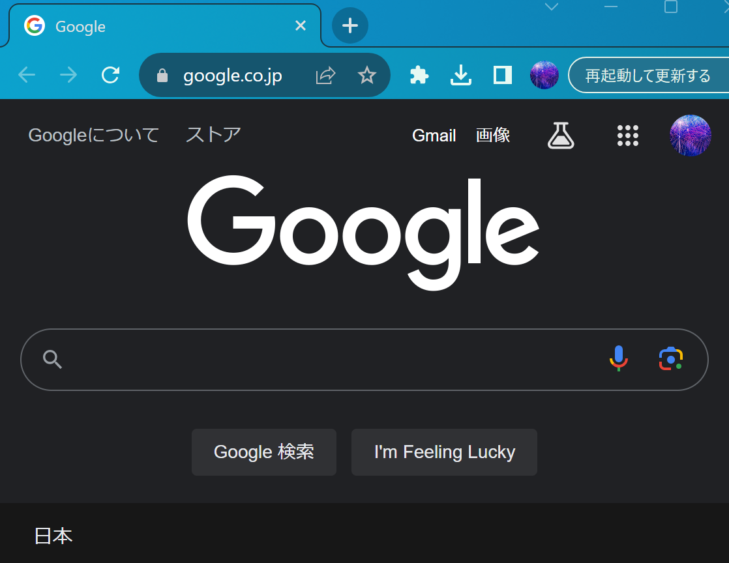Open the ストア link
Viewport: 729px width, 563px height.
(213, 135)
